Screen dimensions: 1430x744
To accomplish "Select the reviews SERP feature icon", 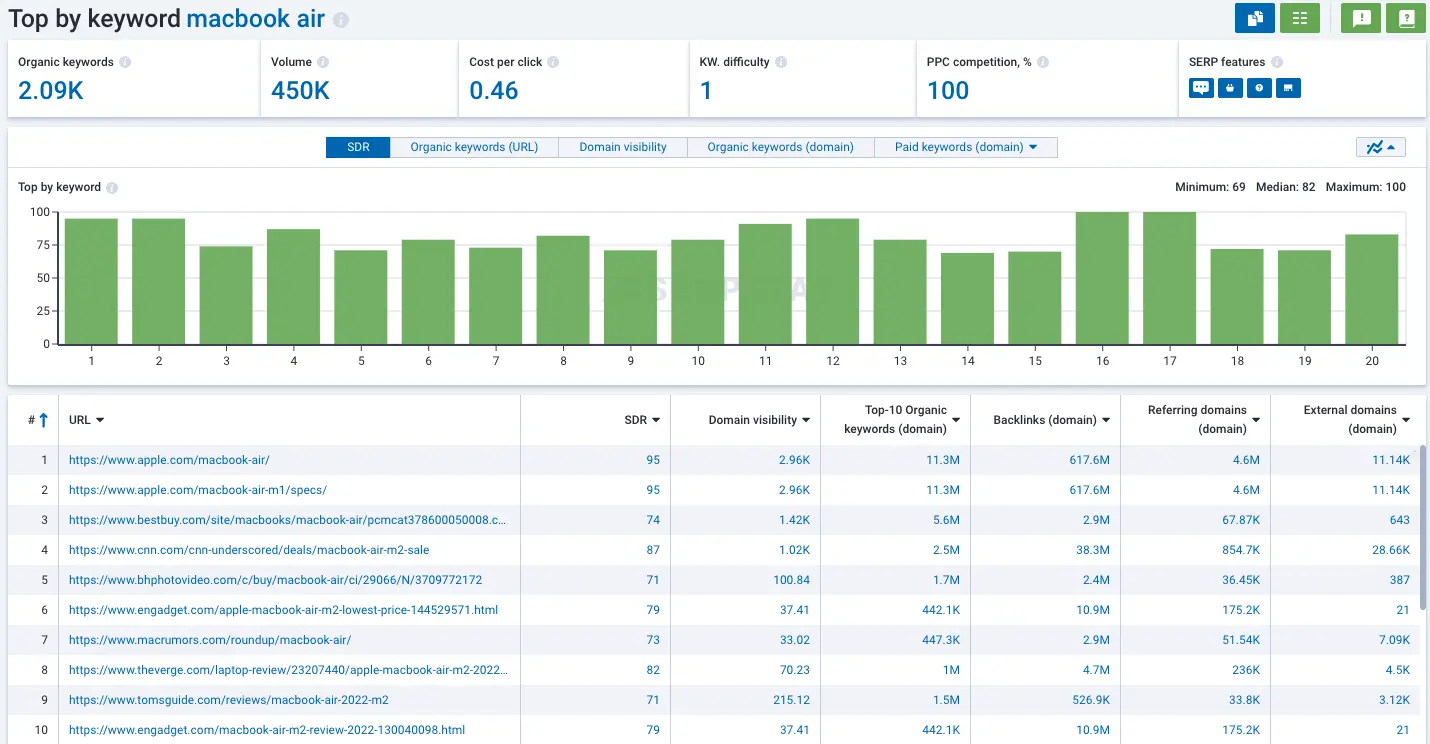I will 1199,87.
